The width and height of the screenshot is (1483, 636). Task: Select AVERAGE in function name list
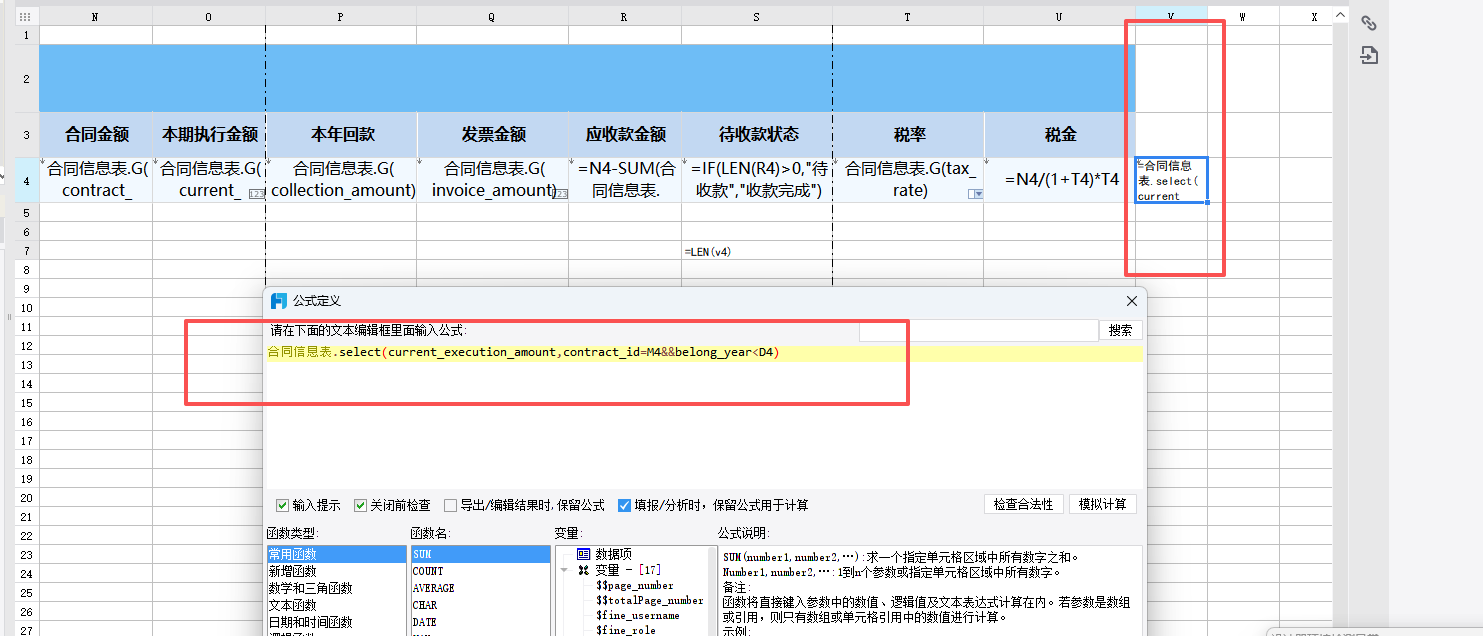click(480, 588)
